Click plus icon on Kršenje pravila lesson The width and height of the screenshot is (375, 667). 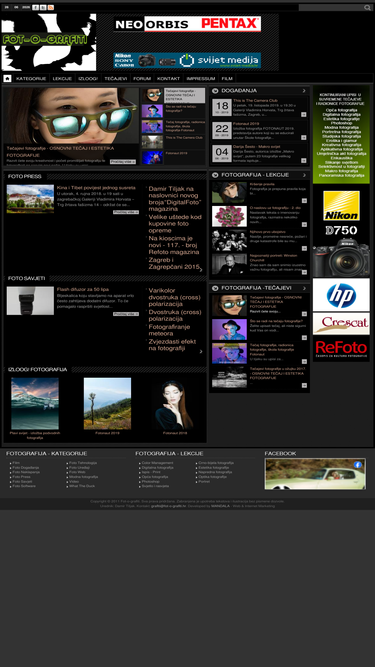(304, 200)
